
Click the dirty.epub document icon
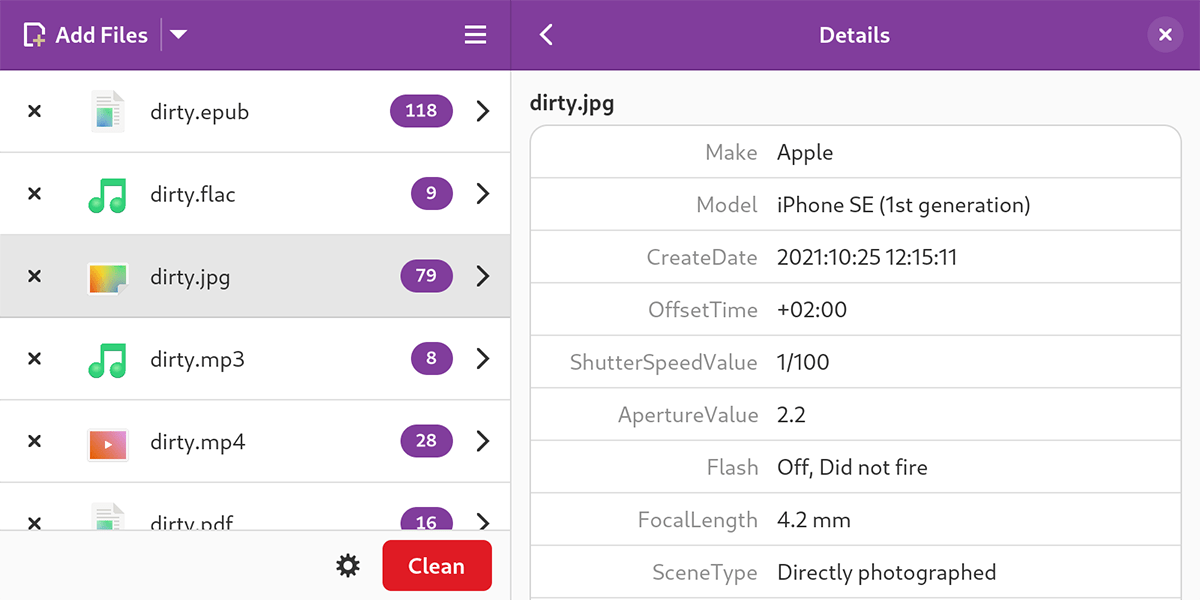[x=107, y=111]
